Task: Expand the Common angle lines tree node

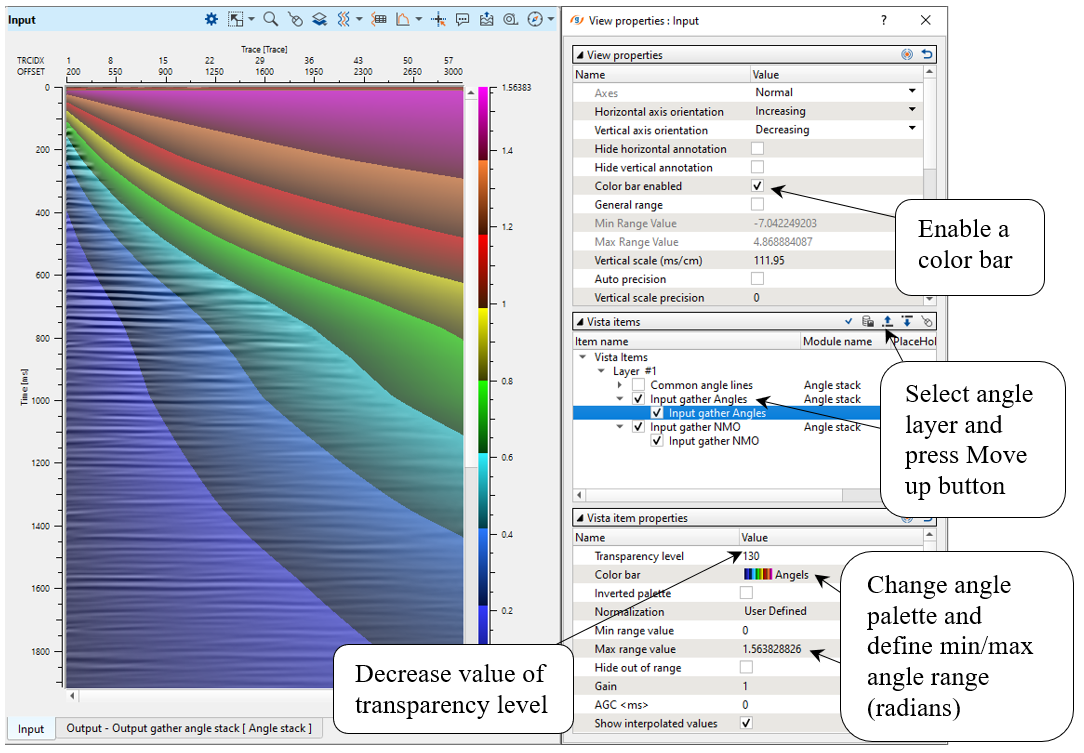Action: pos(620,385)
